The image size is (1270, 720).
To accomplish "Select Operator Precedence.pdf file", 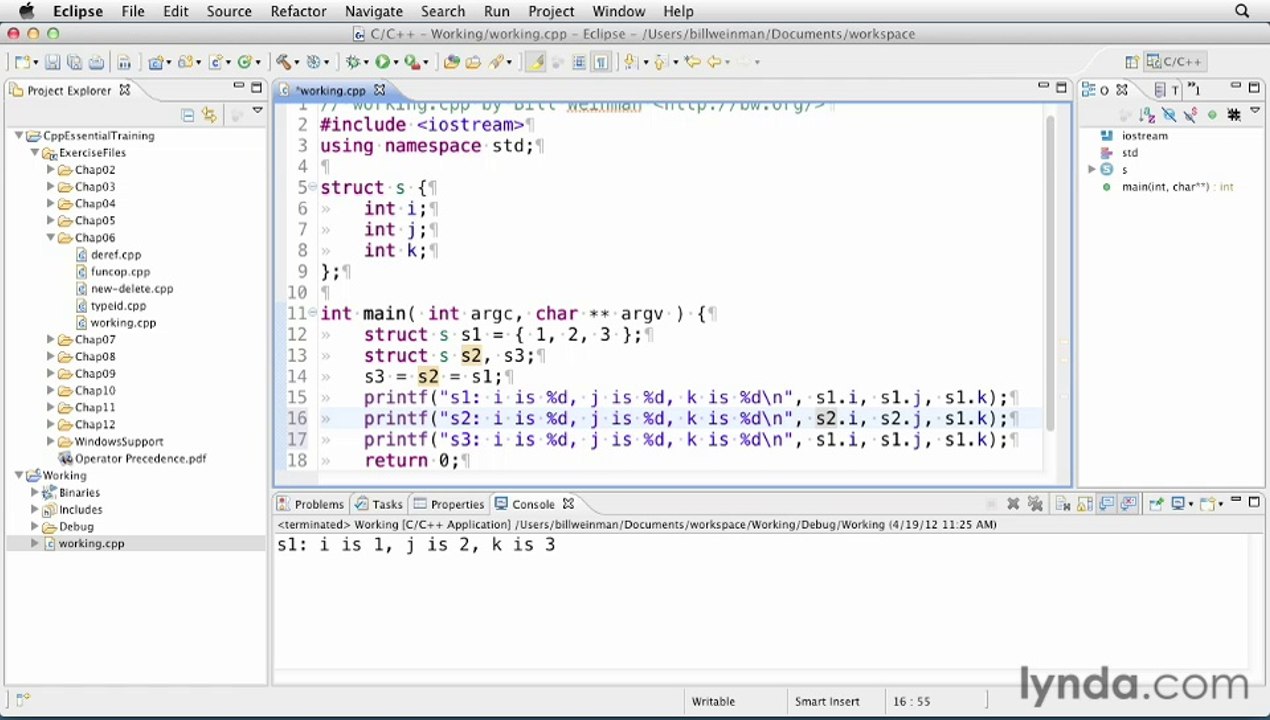I will [x=140, y=459].
